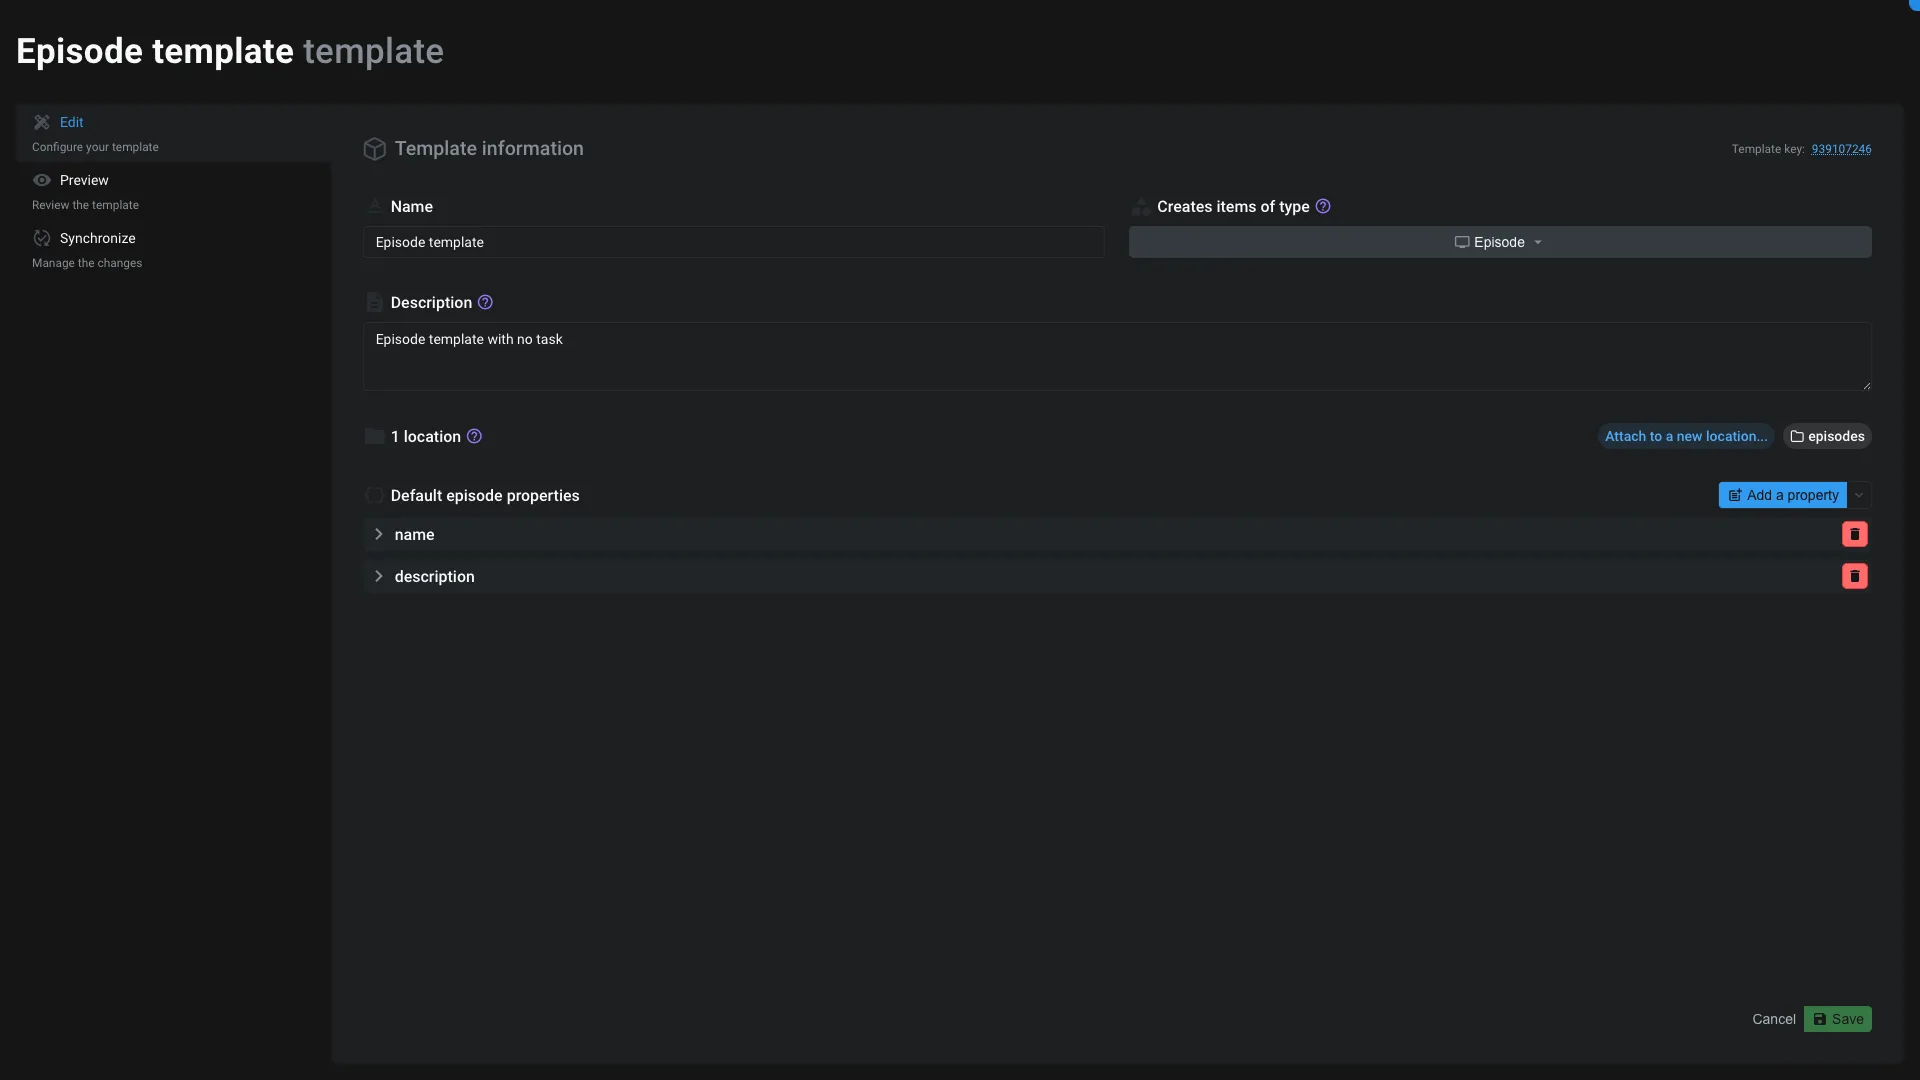Expand the name property row

point(378,534)
